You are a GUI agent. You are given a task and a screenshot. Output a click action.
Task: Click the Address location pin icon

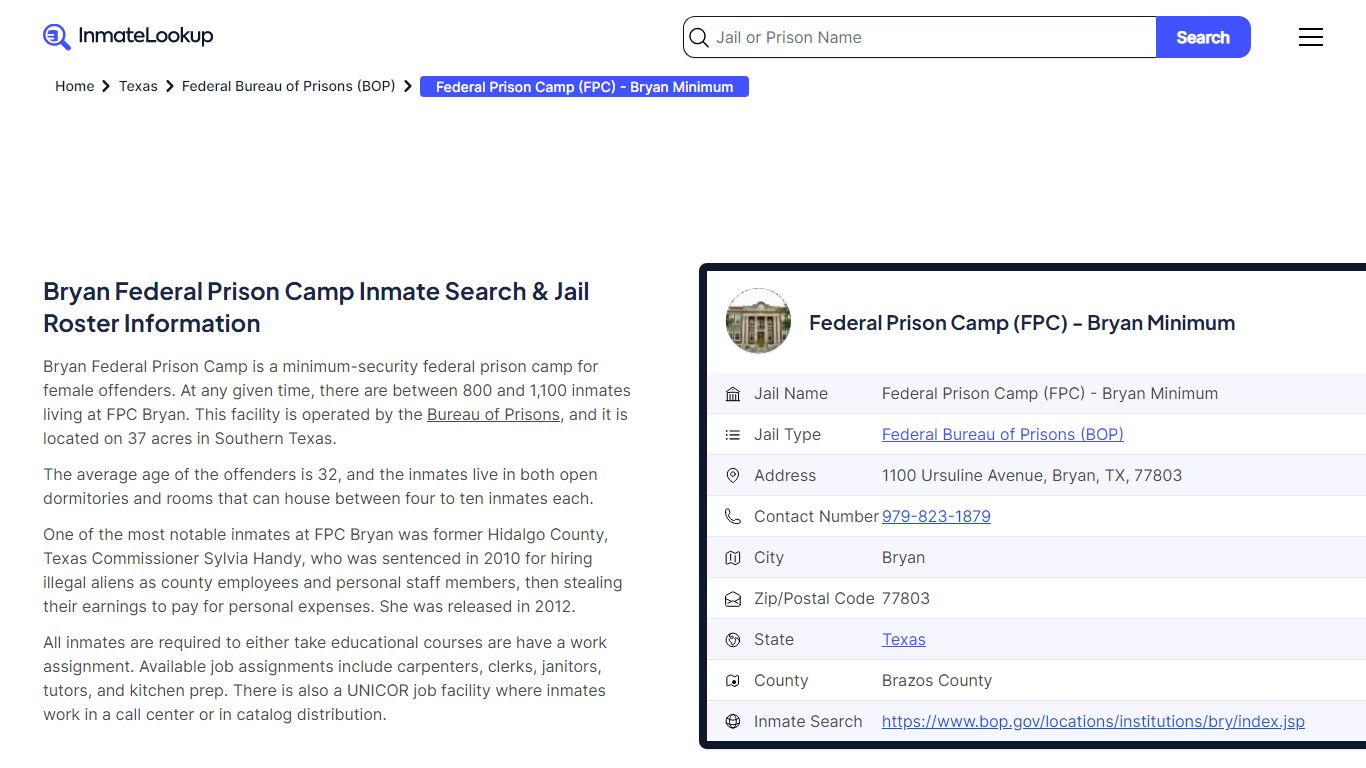click(x=733, y=476)
